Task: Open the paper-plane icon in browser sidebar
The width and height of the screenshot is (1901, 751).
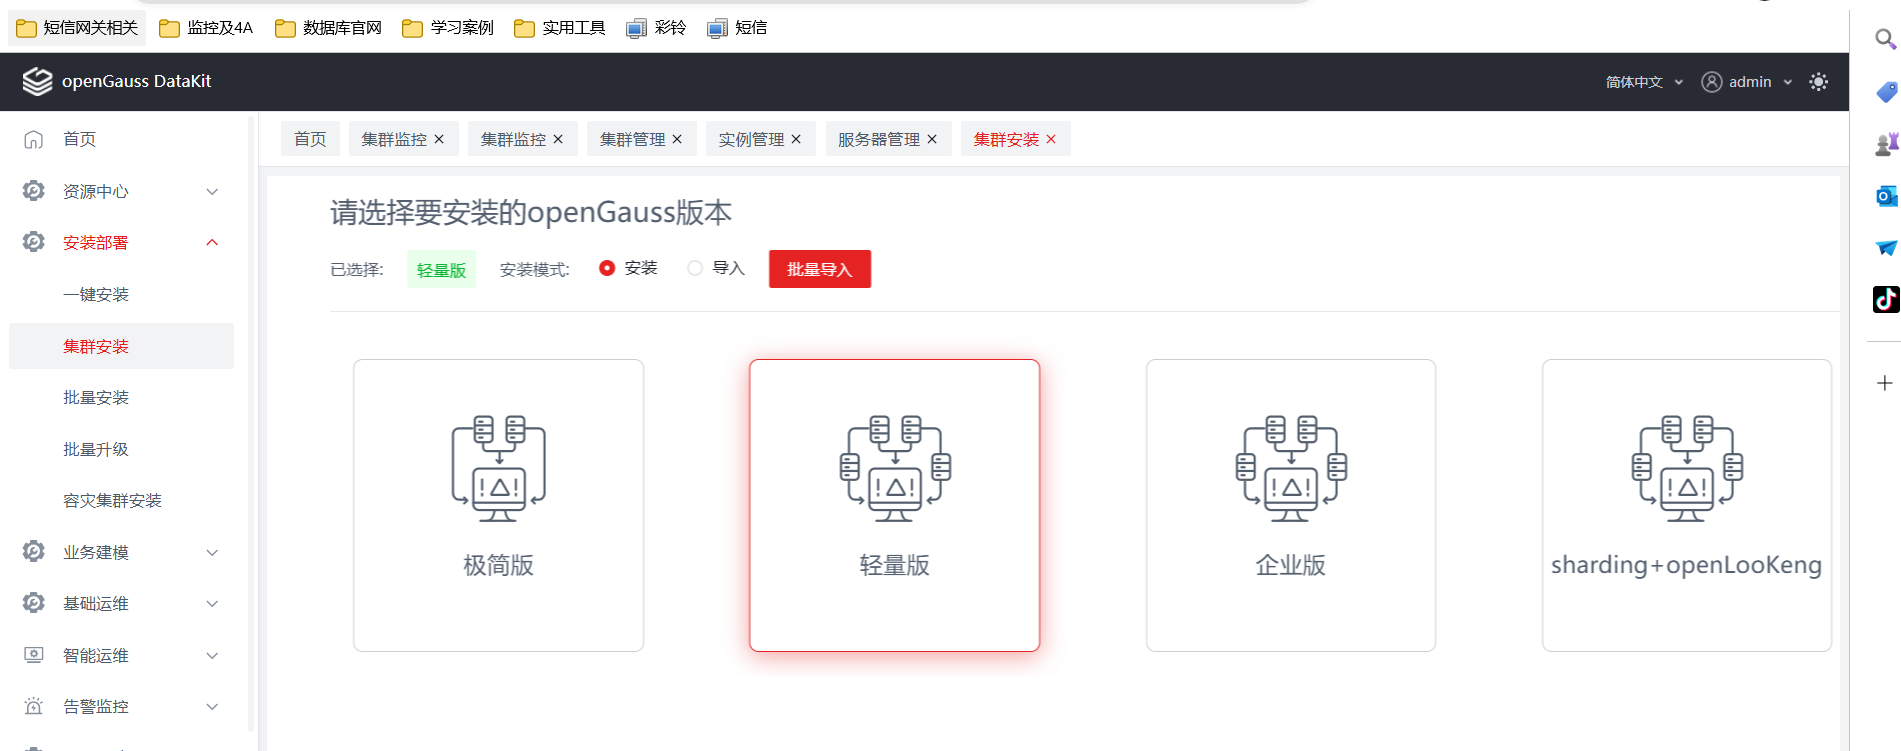Action: pyautogui.click(x=1886, y=248)
